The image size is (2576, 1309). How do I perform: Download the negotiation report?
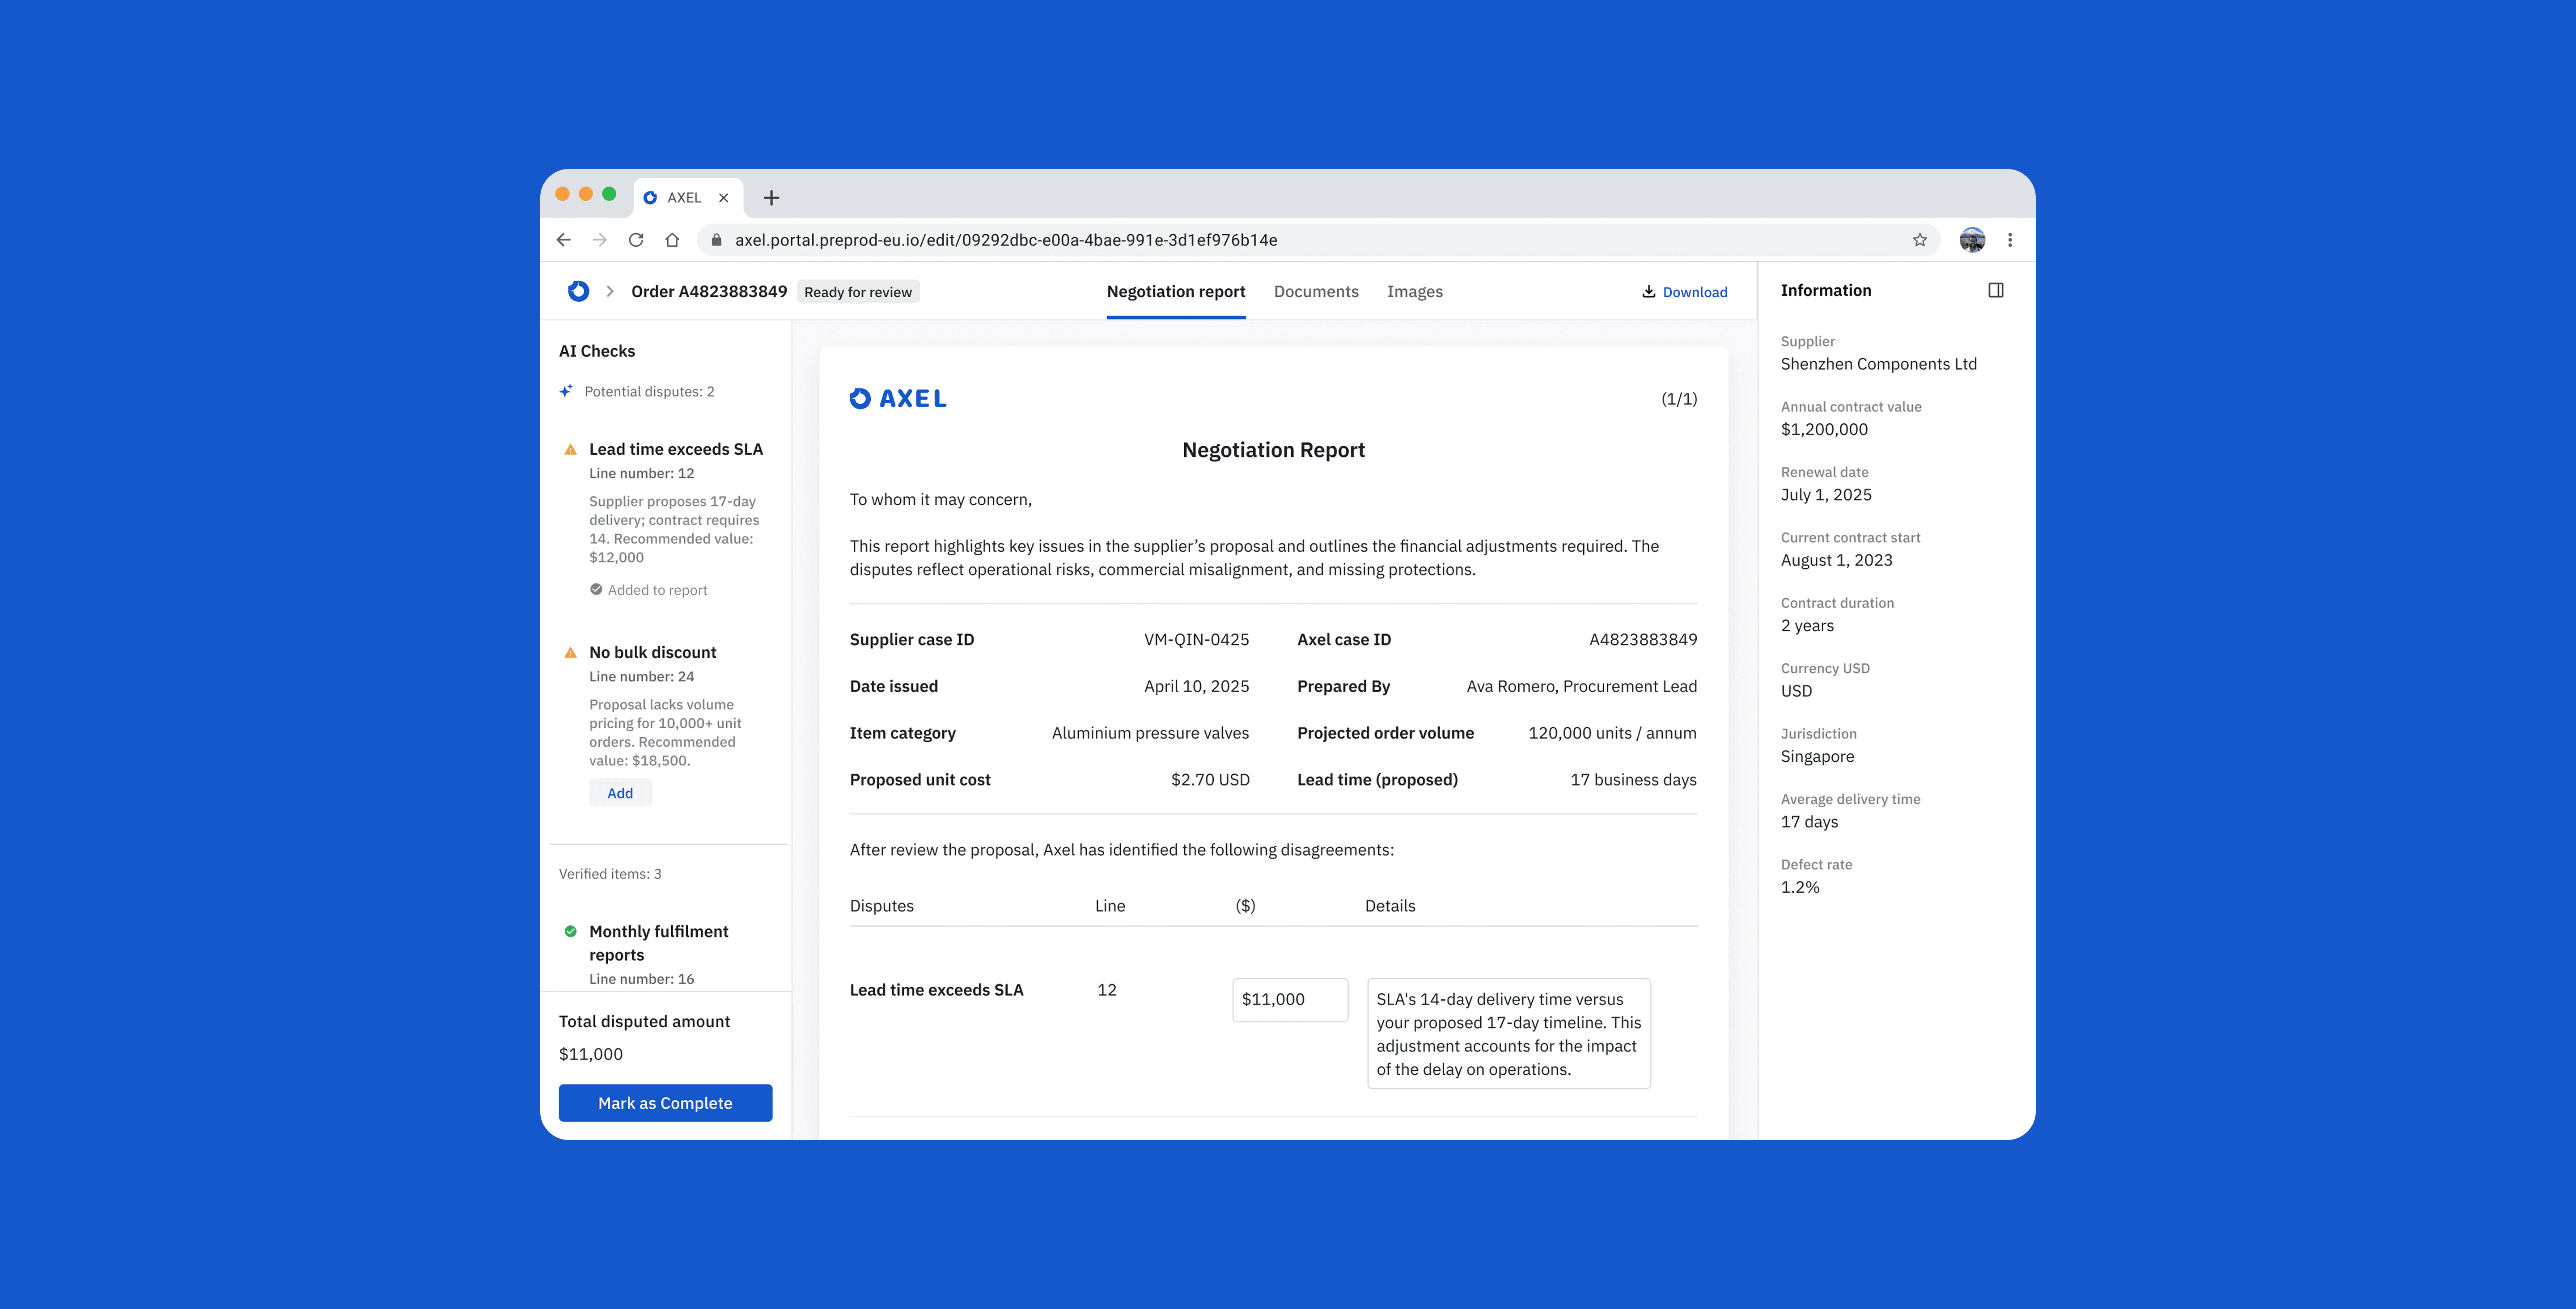pyautogui.click(x=1685, y=292)
